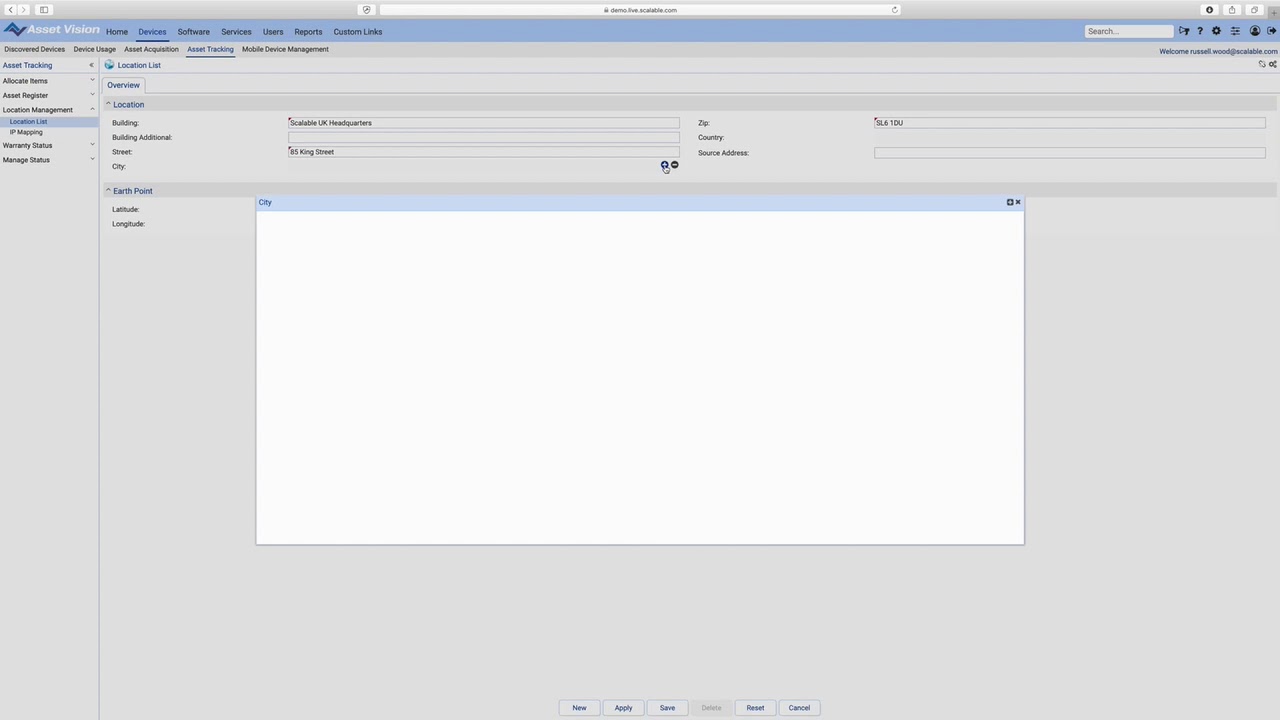This screenshot has height=720, width=1280.
Task: Open the Custom Links menu
Action: [358, 32]
